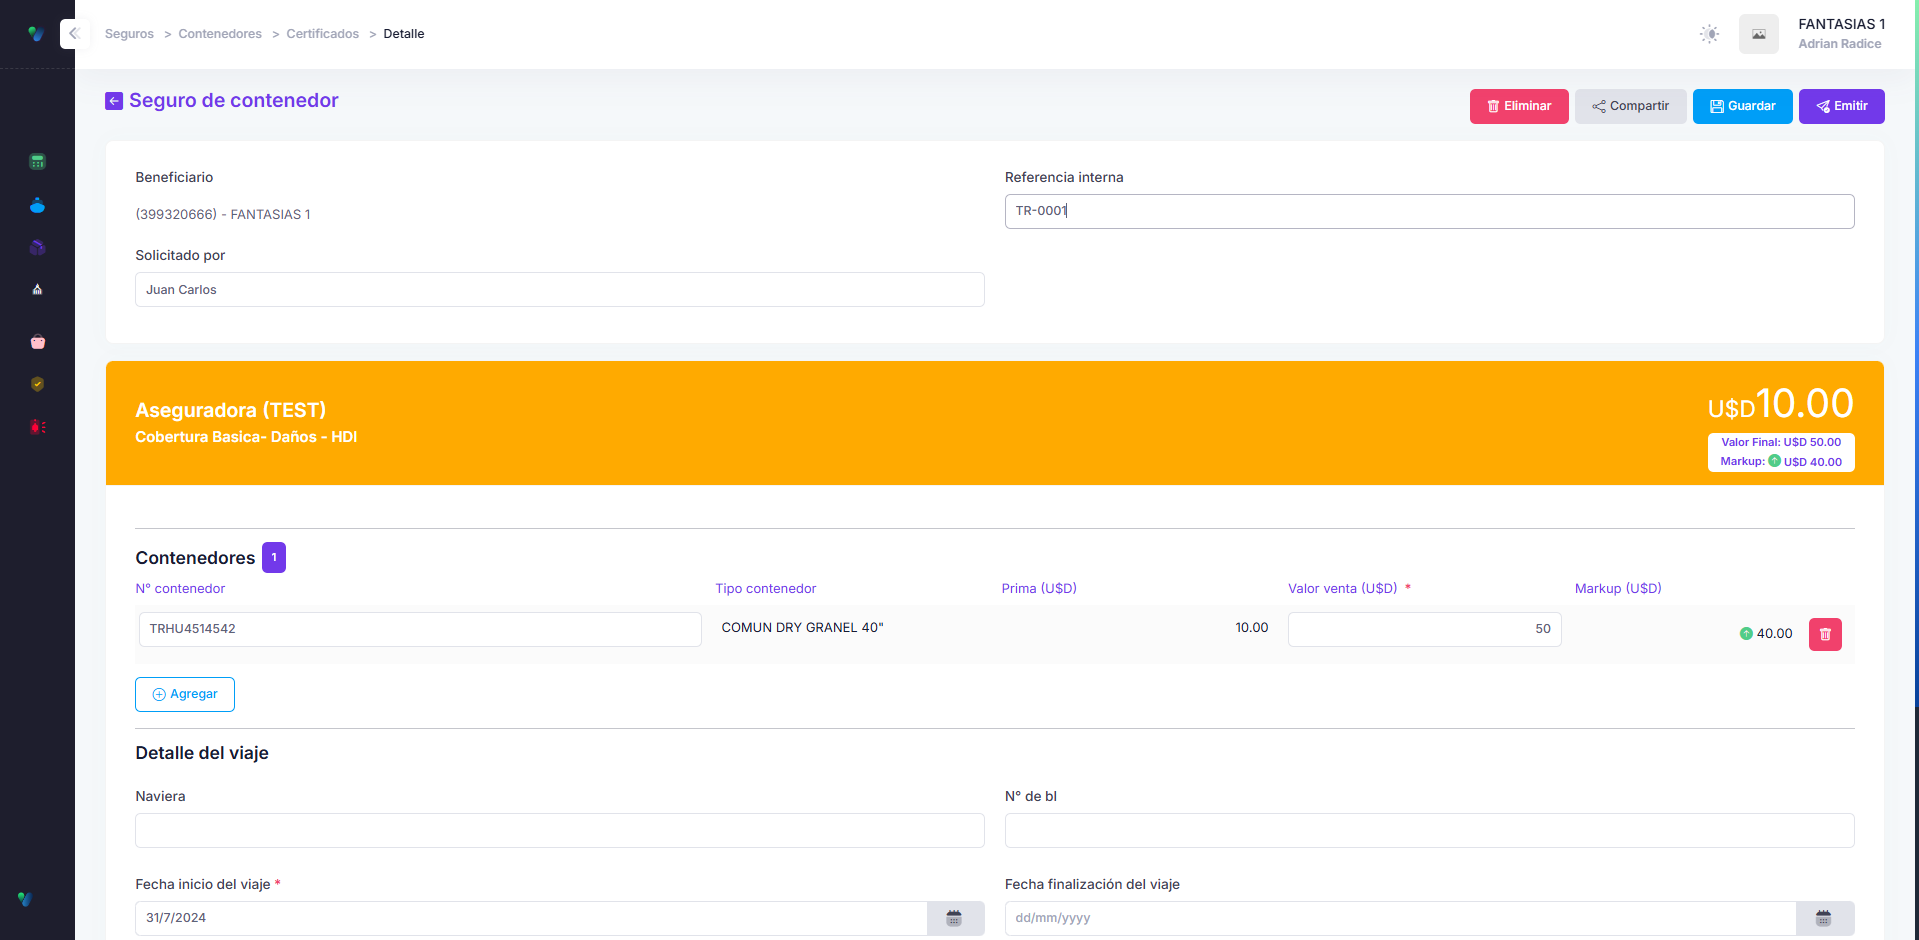Add a container with Agregar button

pos(185,694)
